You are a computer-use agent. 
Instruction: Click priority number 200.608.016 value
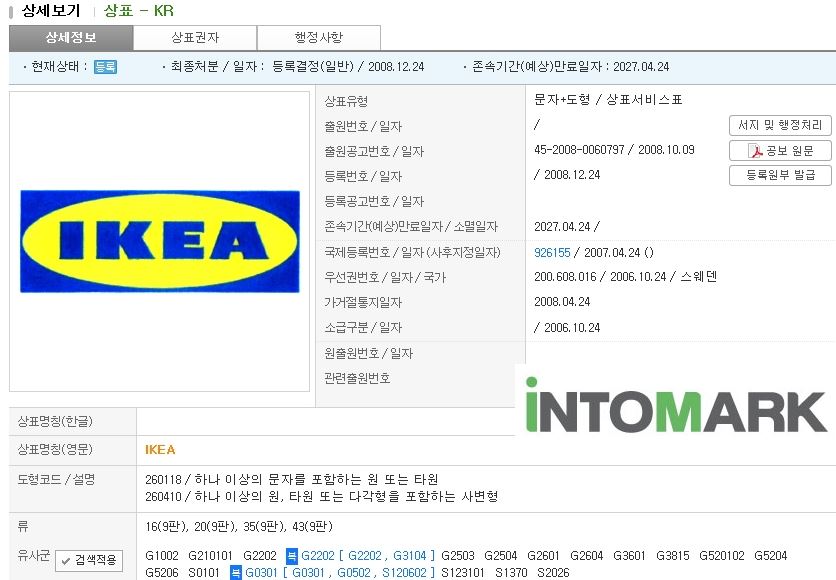click(x=565, y=277)
